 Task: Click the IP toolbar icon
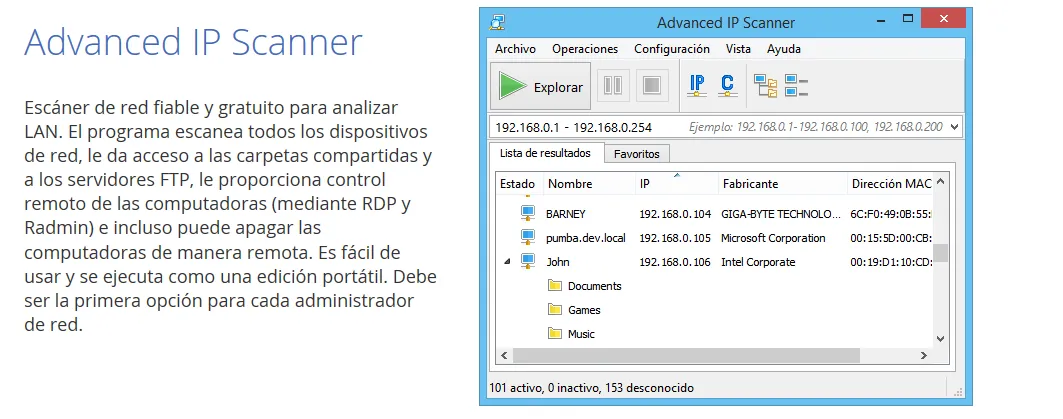696,85
